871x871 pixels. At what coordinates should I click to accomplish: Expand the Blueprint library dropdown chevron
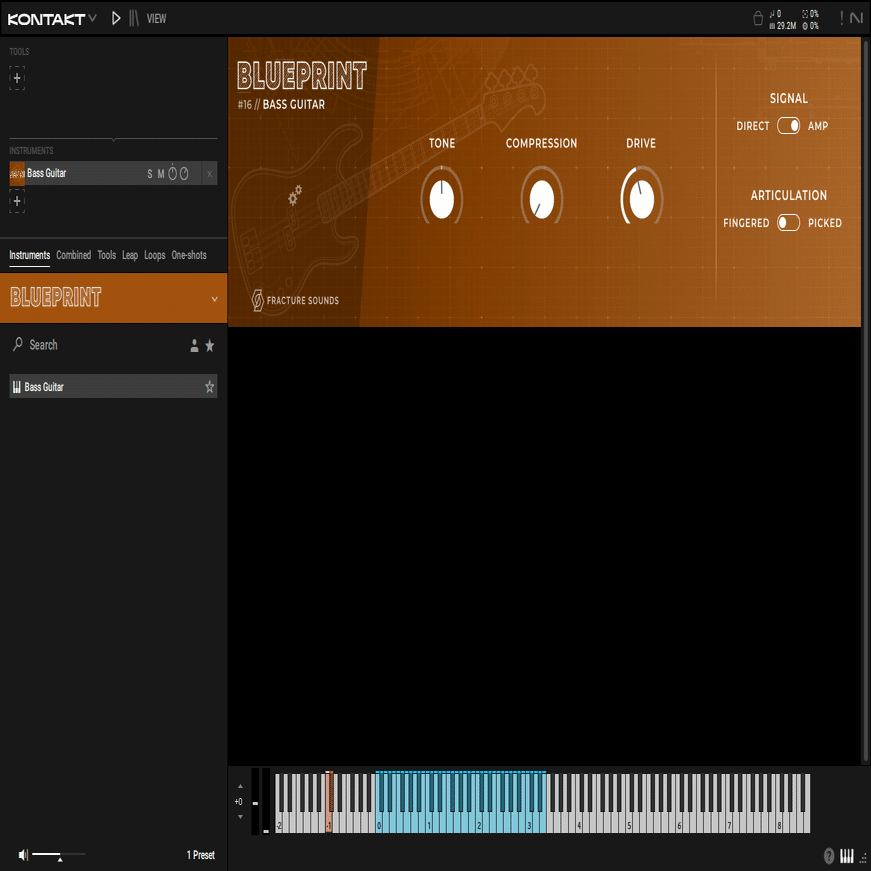click(214, 299)
